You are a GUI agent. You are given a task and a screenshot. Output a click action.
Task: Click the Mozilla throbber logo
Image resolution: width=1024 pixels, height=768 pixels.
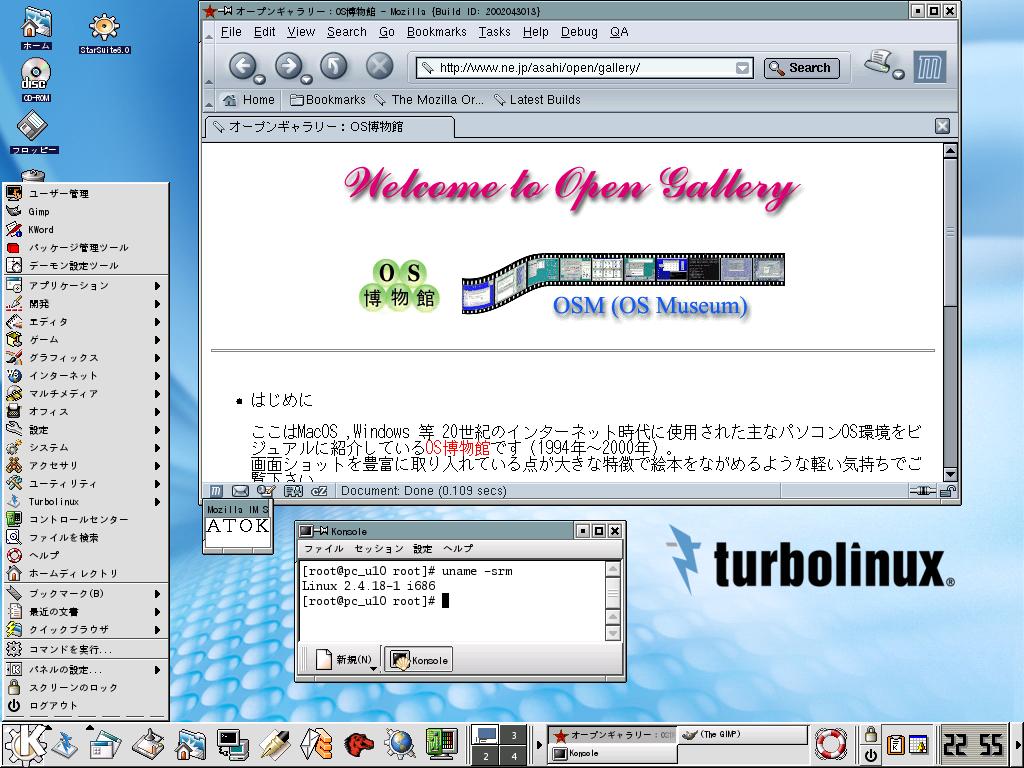pyautogui.click(x=929, y=67)
